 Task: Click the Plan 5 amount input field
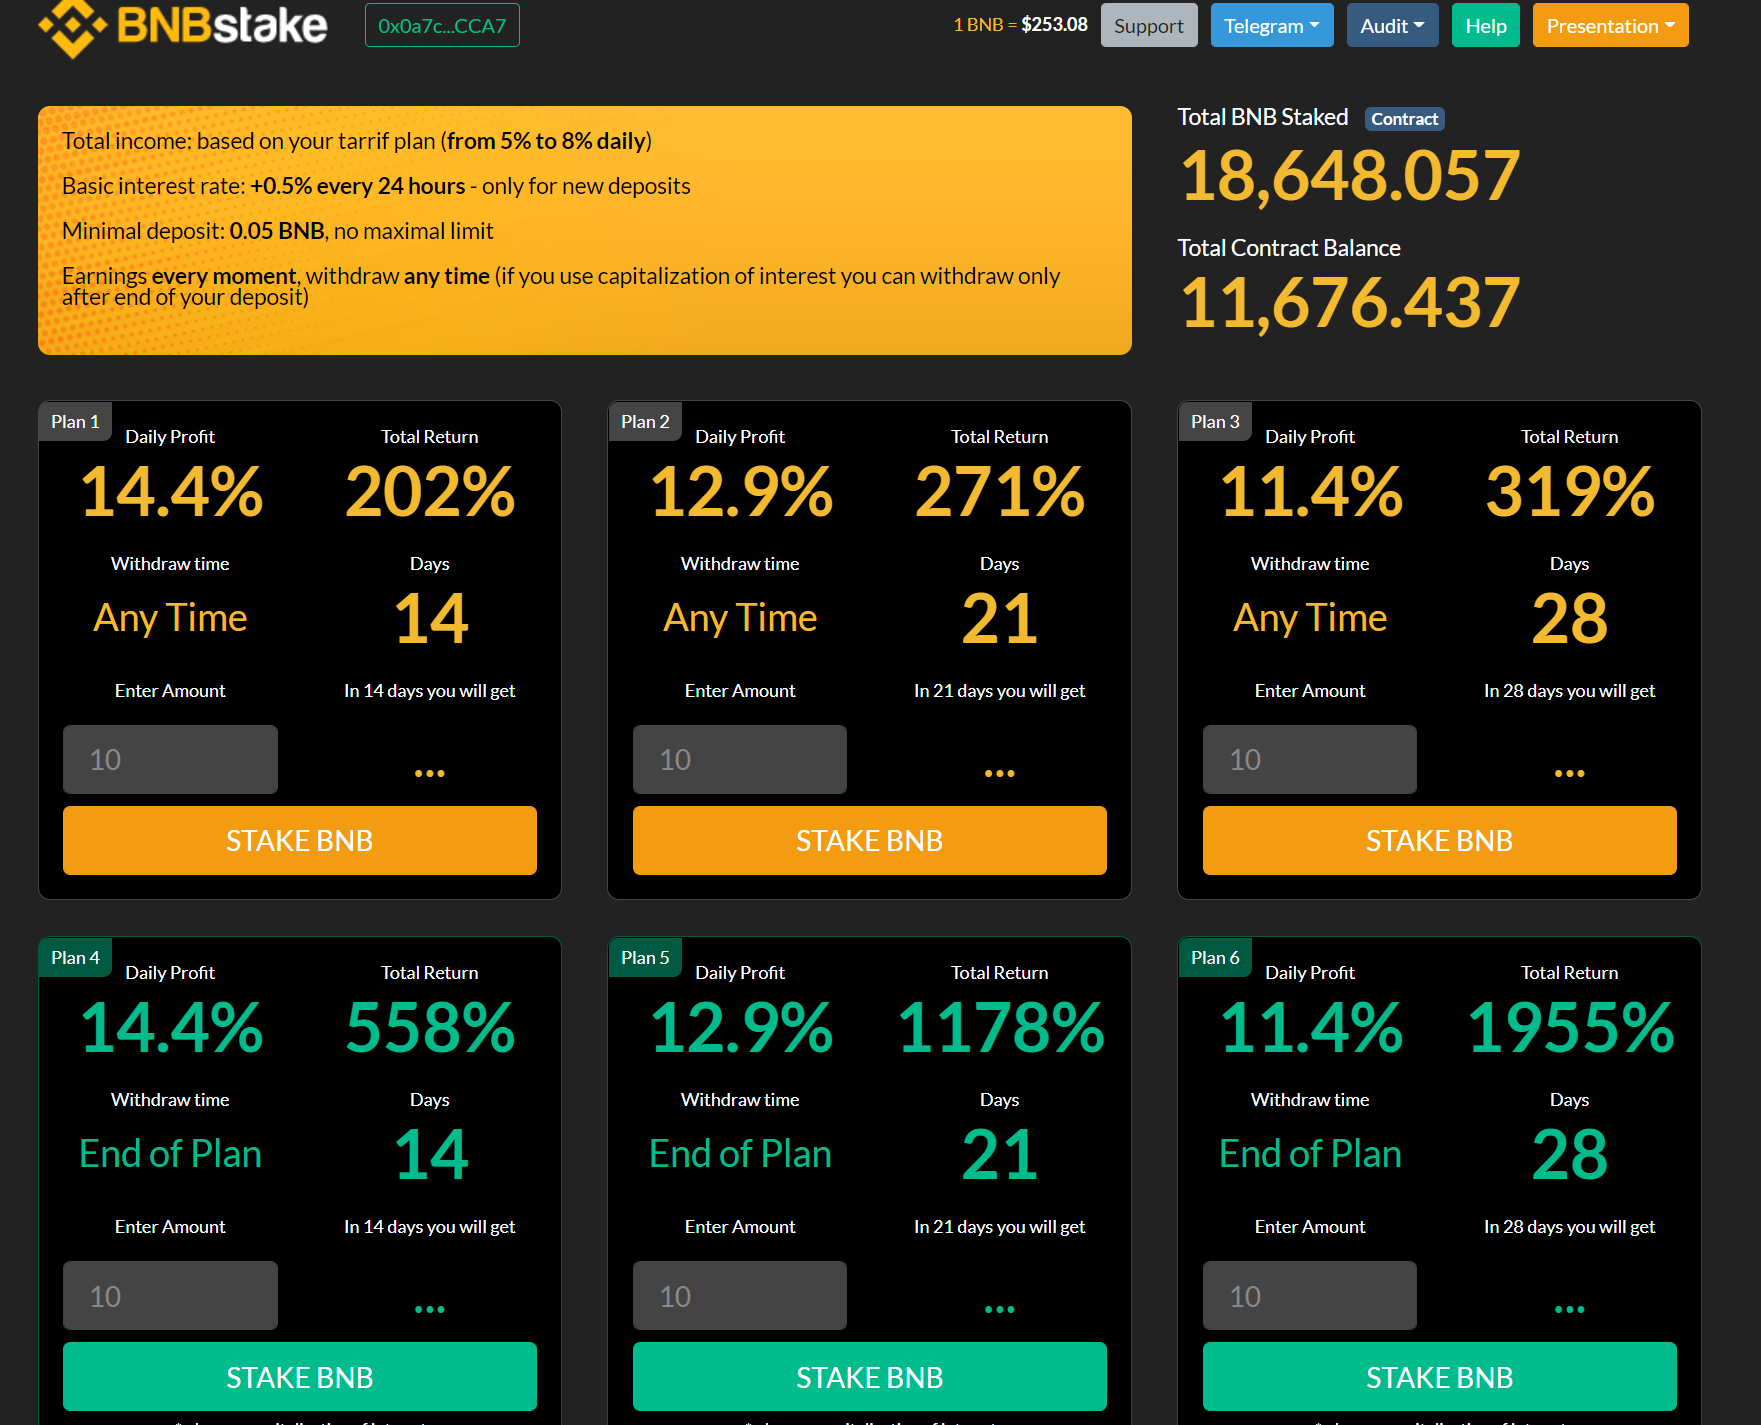click(x=740, y=1296)
